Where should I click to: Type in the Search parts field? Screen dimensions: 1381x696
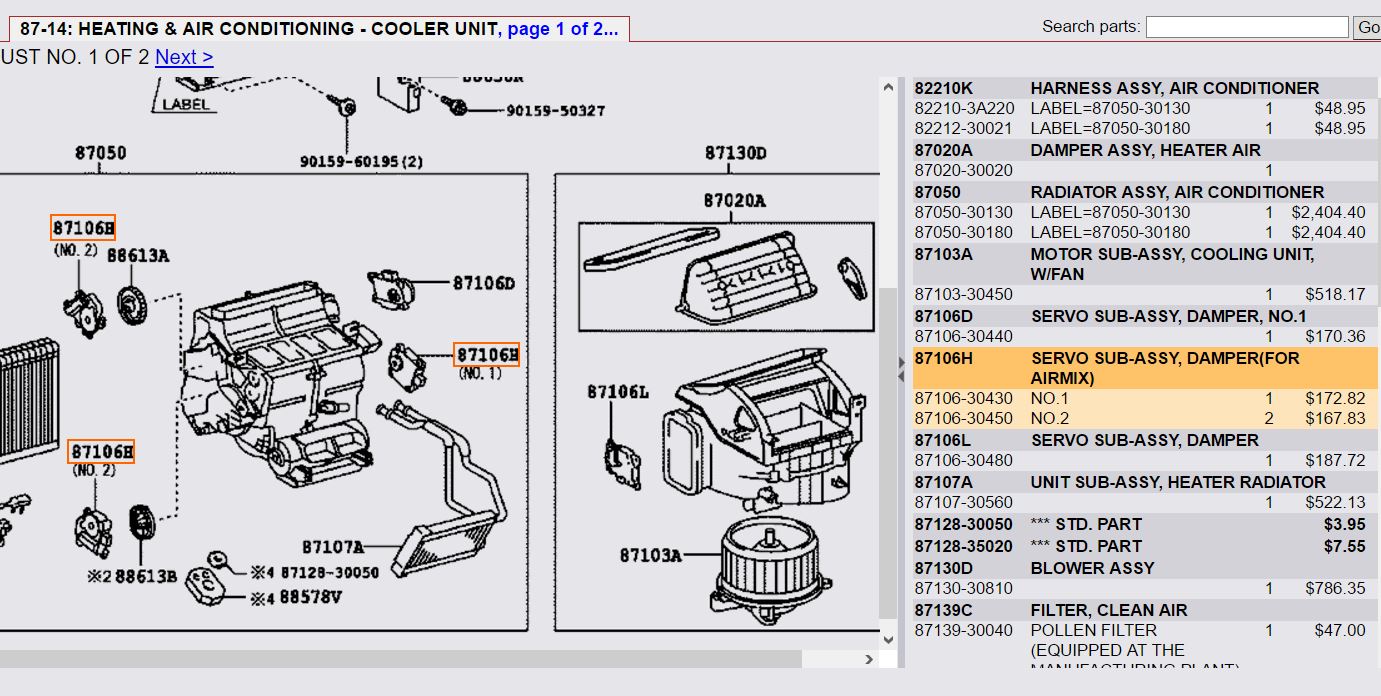tap(1246, 27)
